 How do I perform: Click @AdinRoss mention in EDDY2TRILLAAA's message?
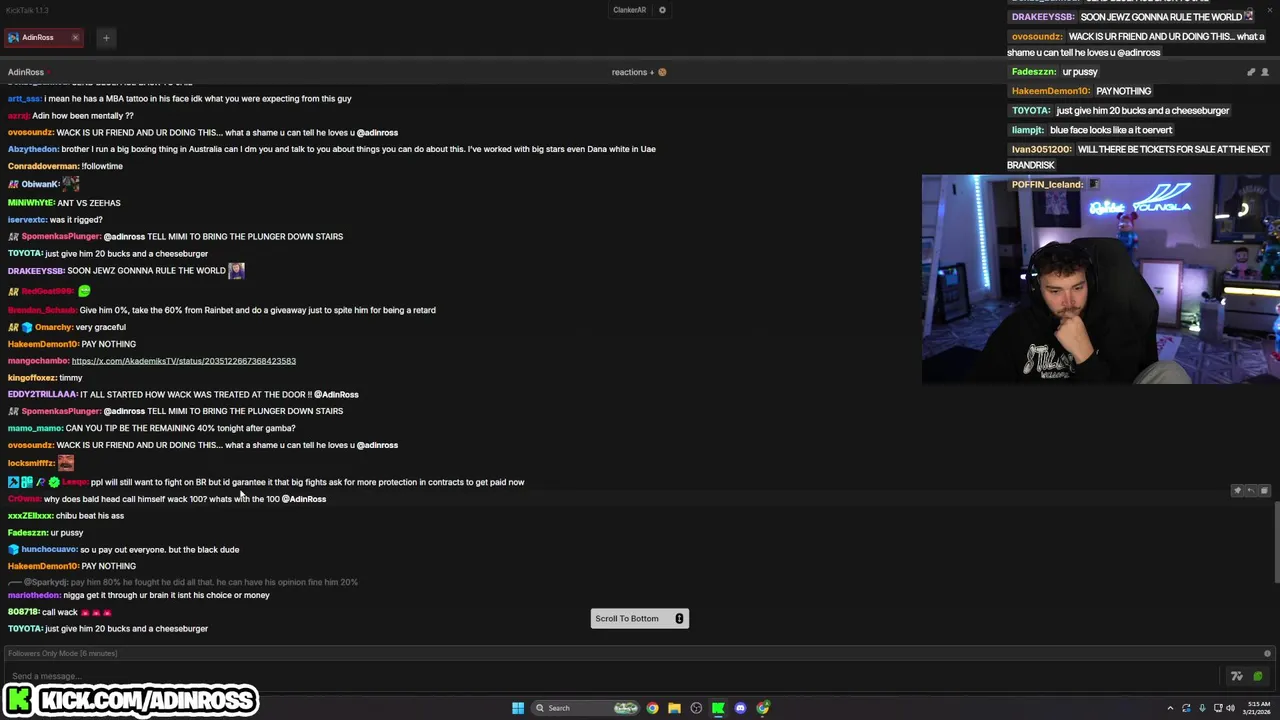(336, 394)
